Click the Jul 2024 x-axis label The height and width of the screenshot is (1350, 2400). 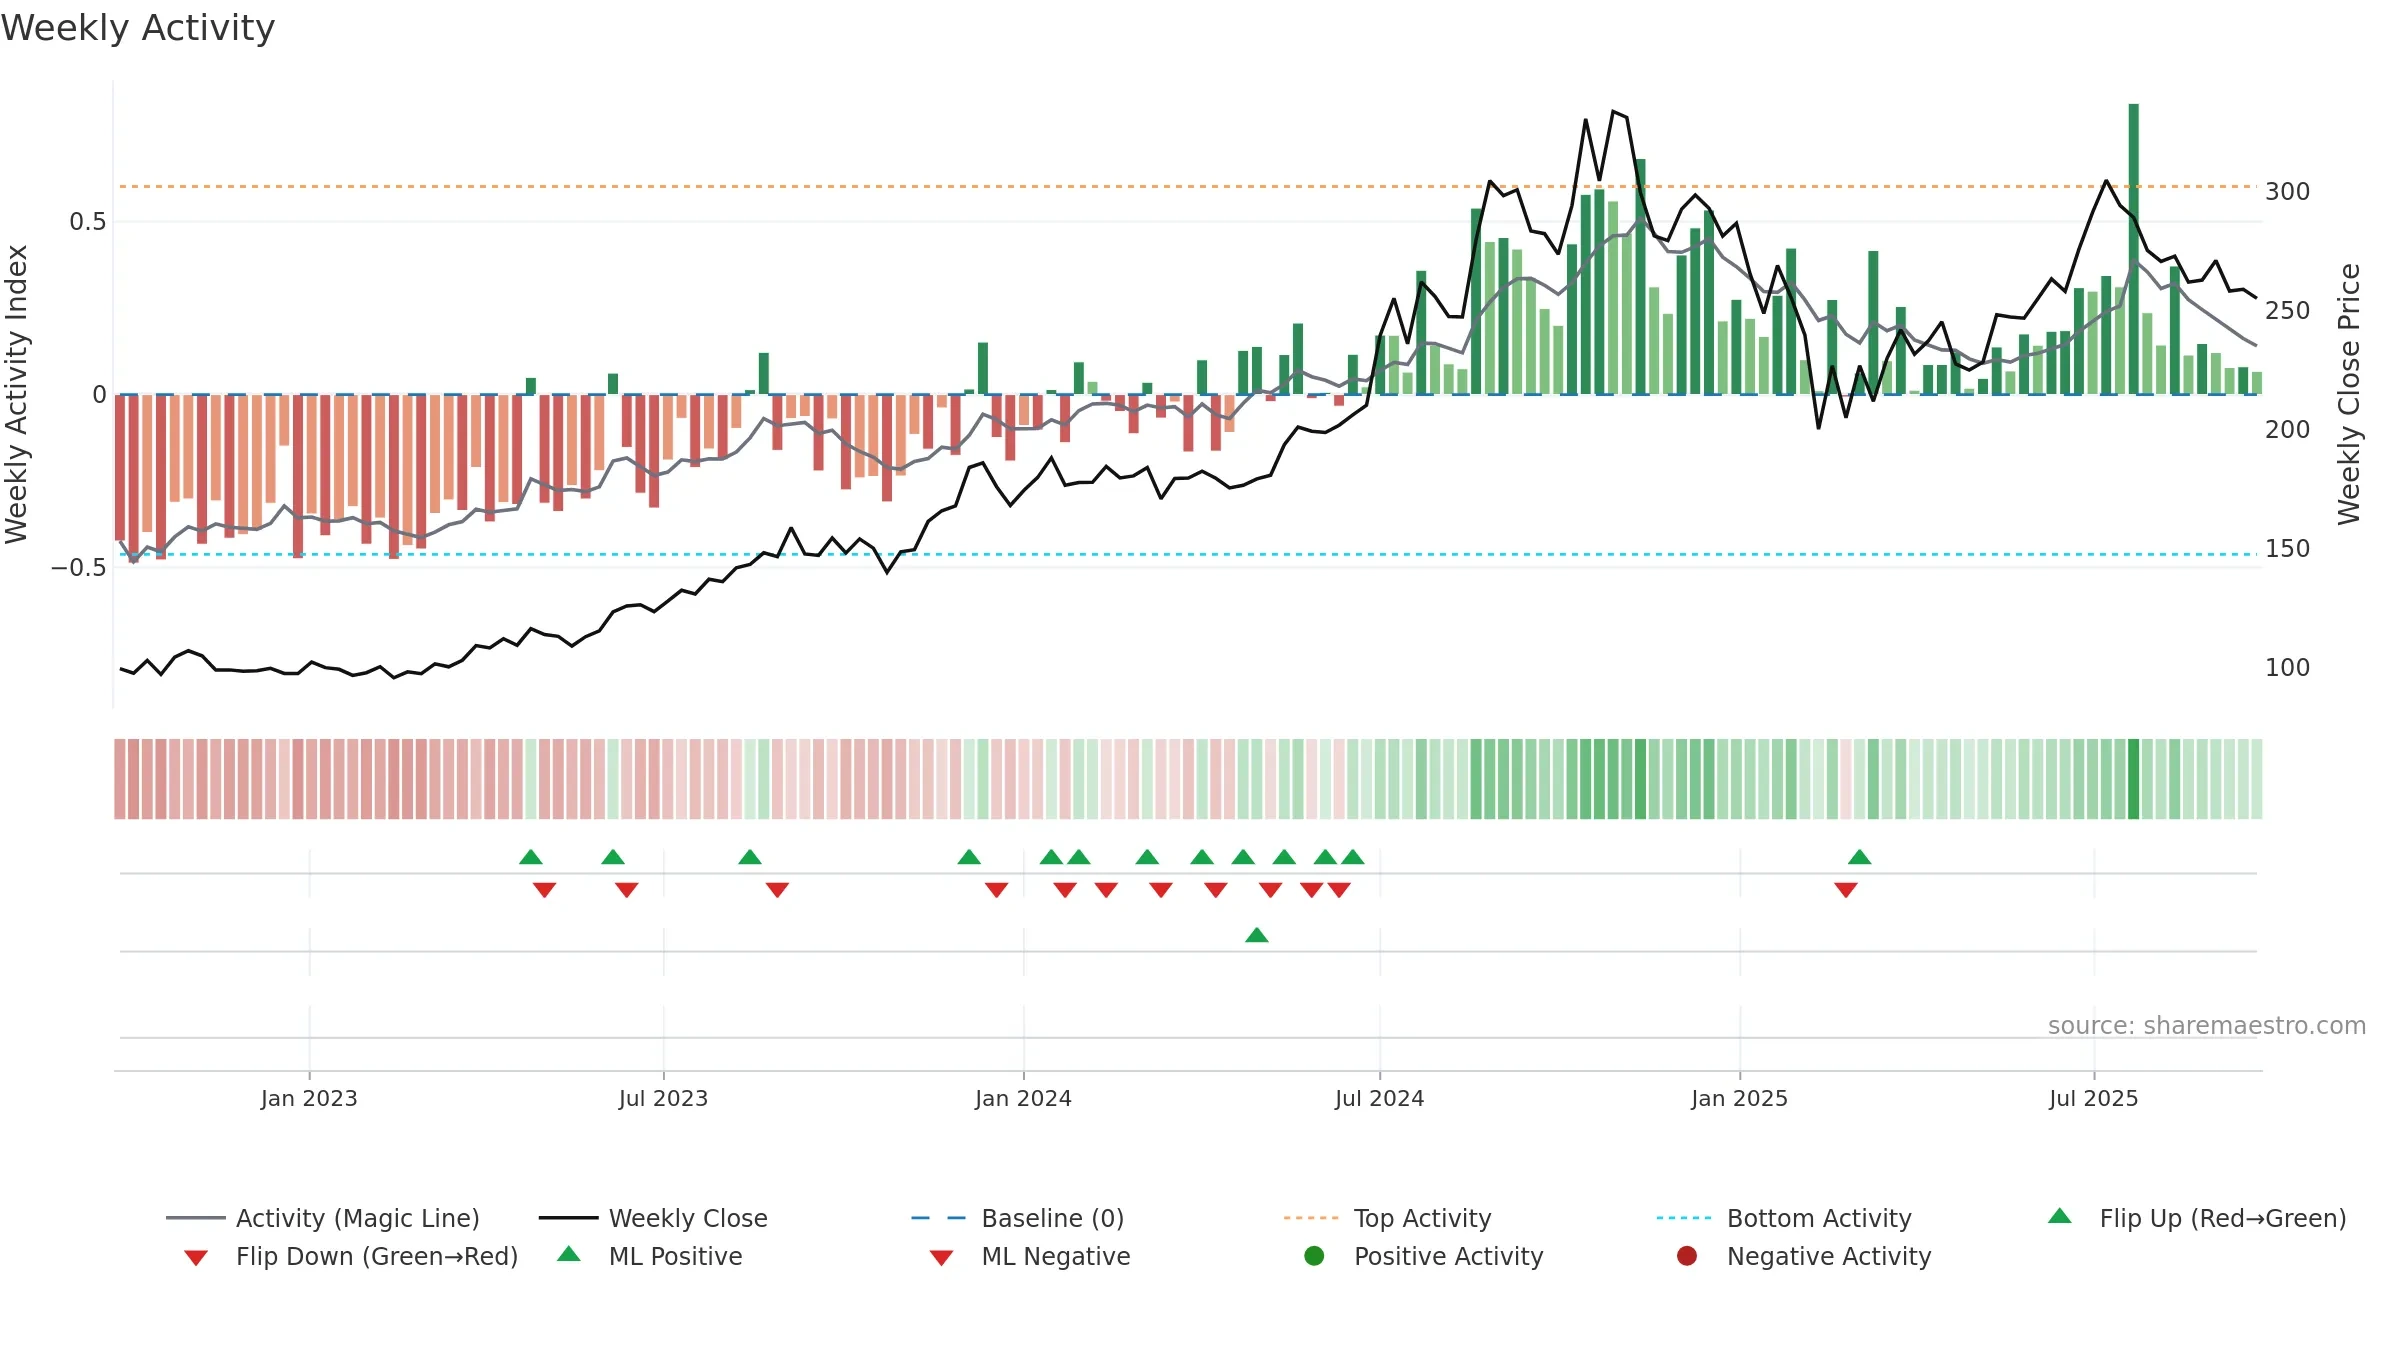[1379, 1098]
